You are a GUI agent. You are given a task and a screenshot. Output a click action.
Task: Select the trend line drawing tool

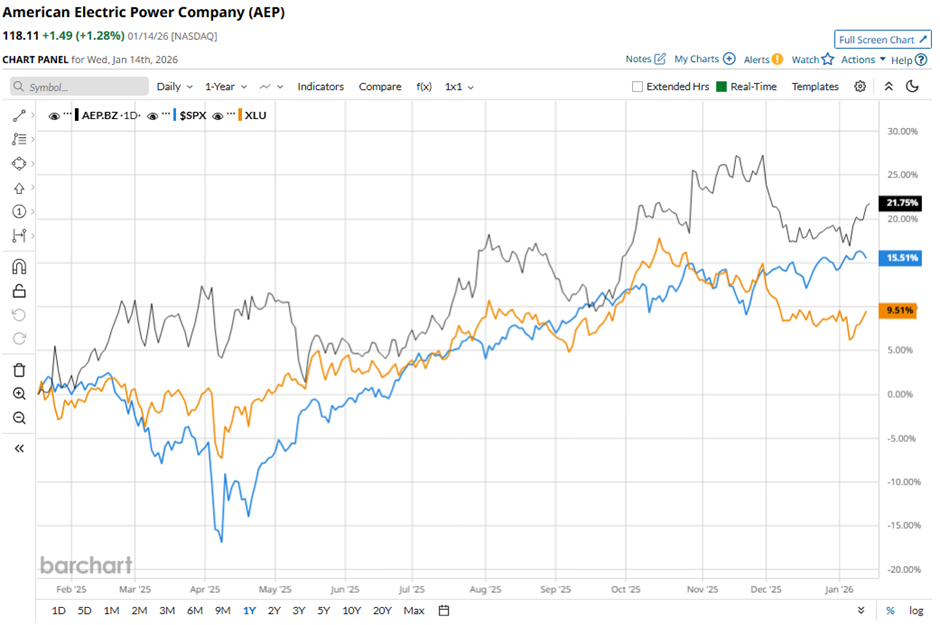[x=19, y=116]
